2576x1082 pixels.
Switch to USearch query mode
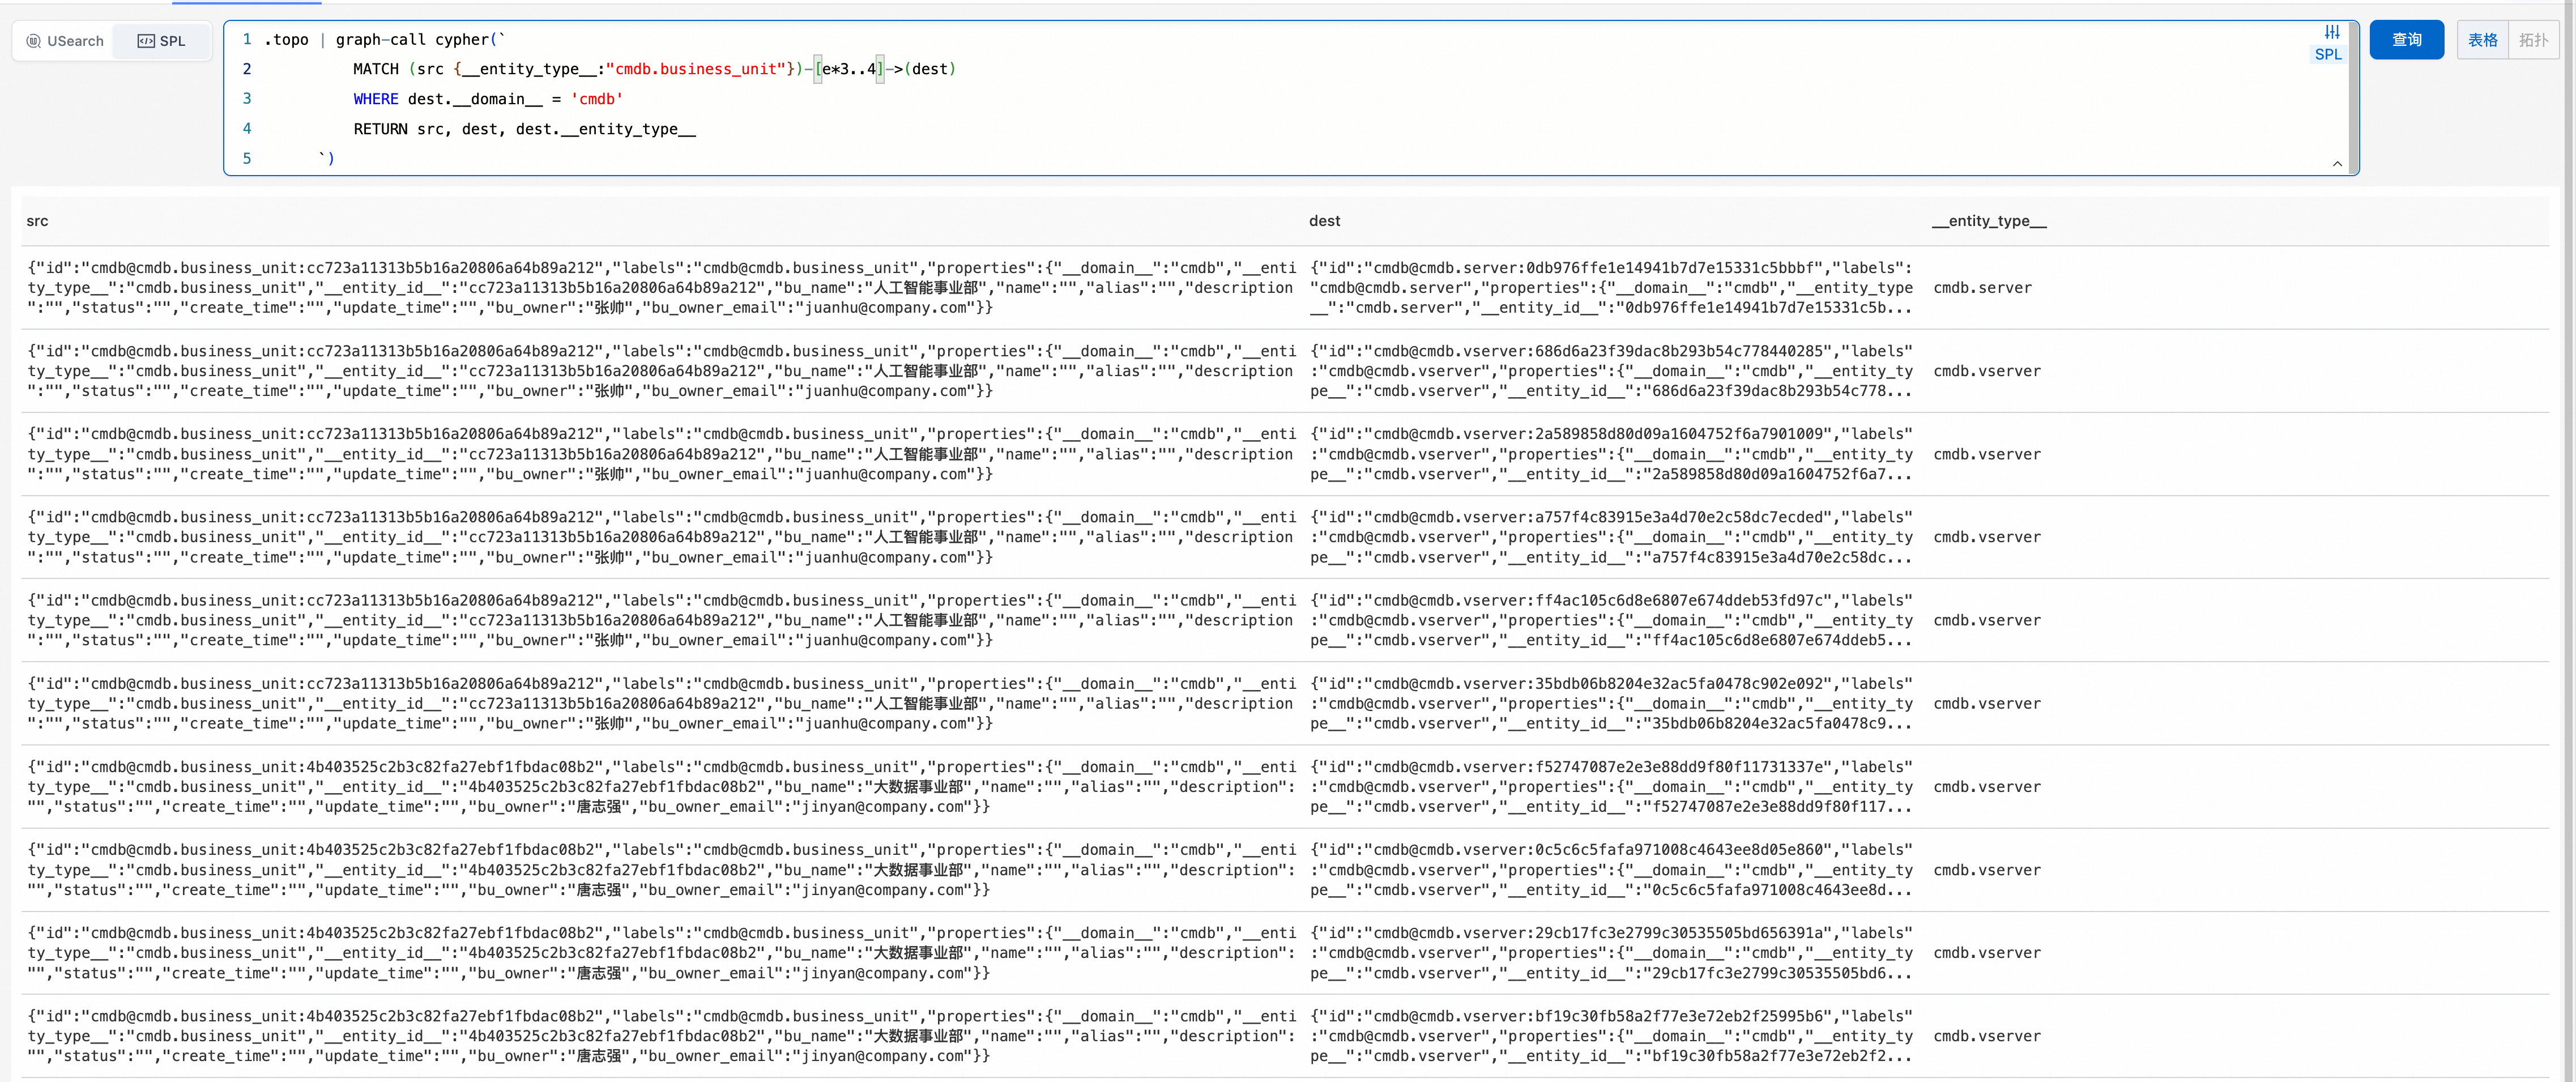tap(65, 41)
